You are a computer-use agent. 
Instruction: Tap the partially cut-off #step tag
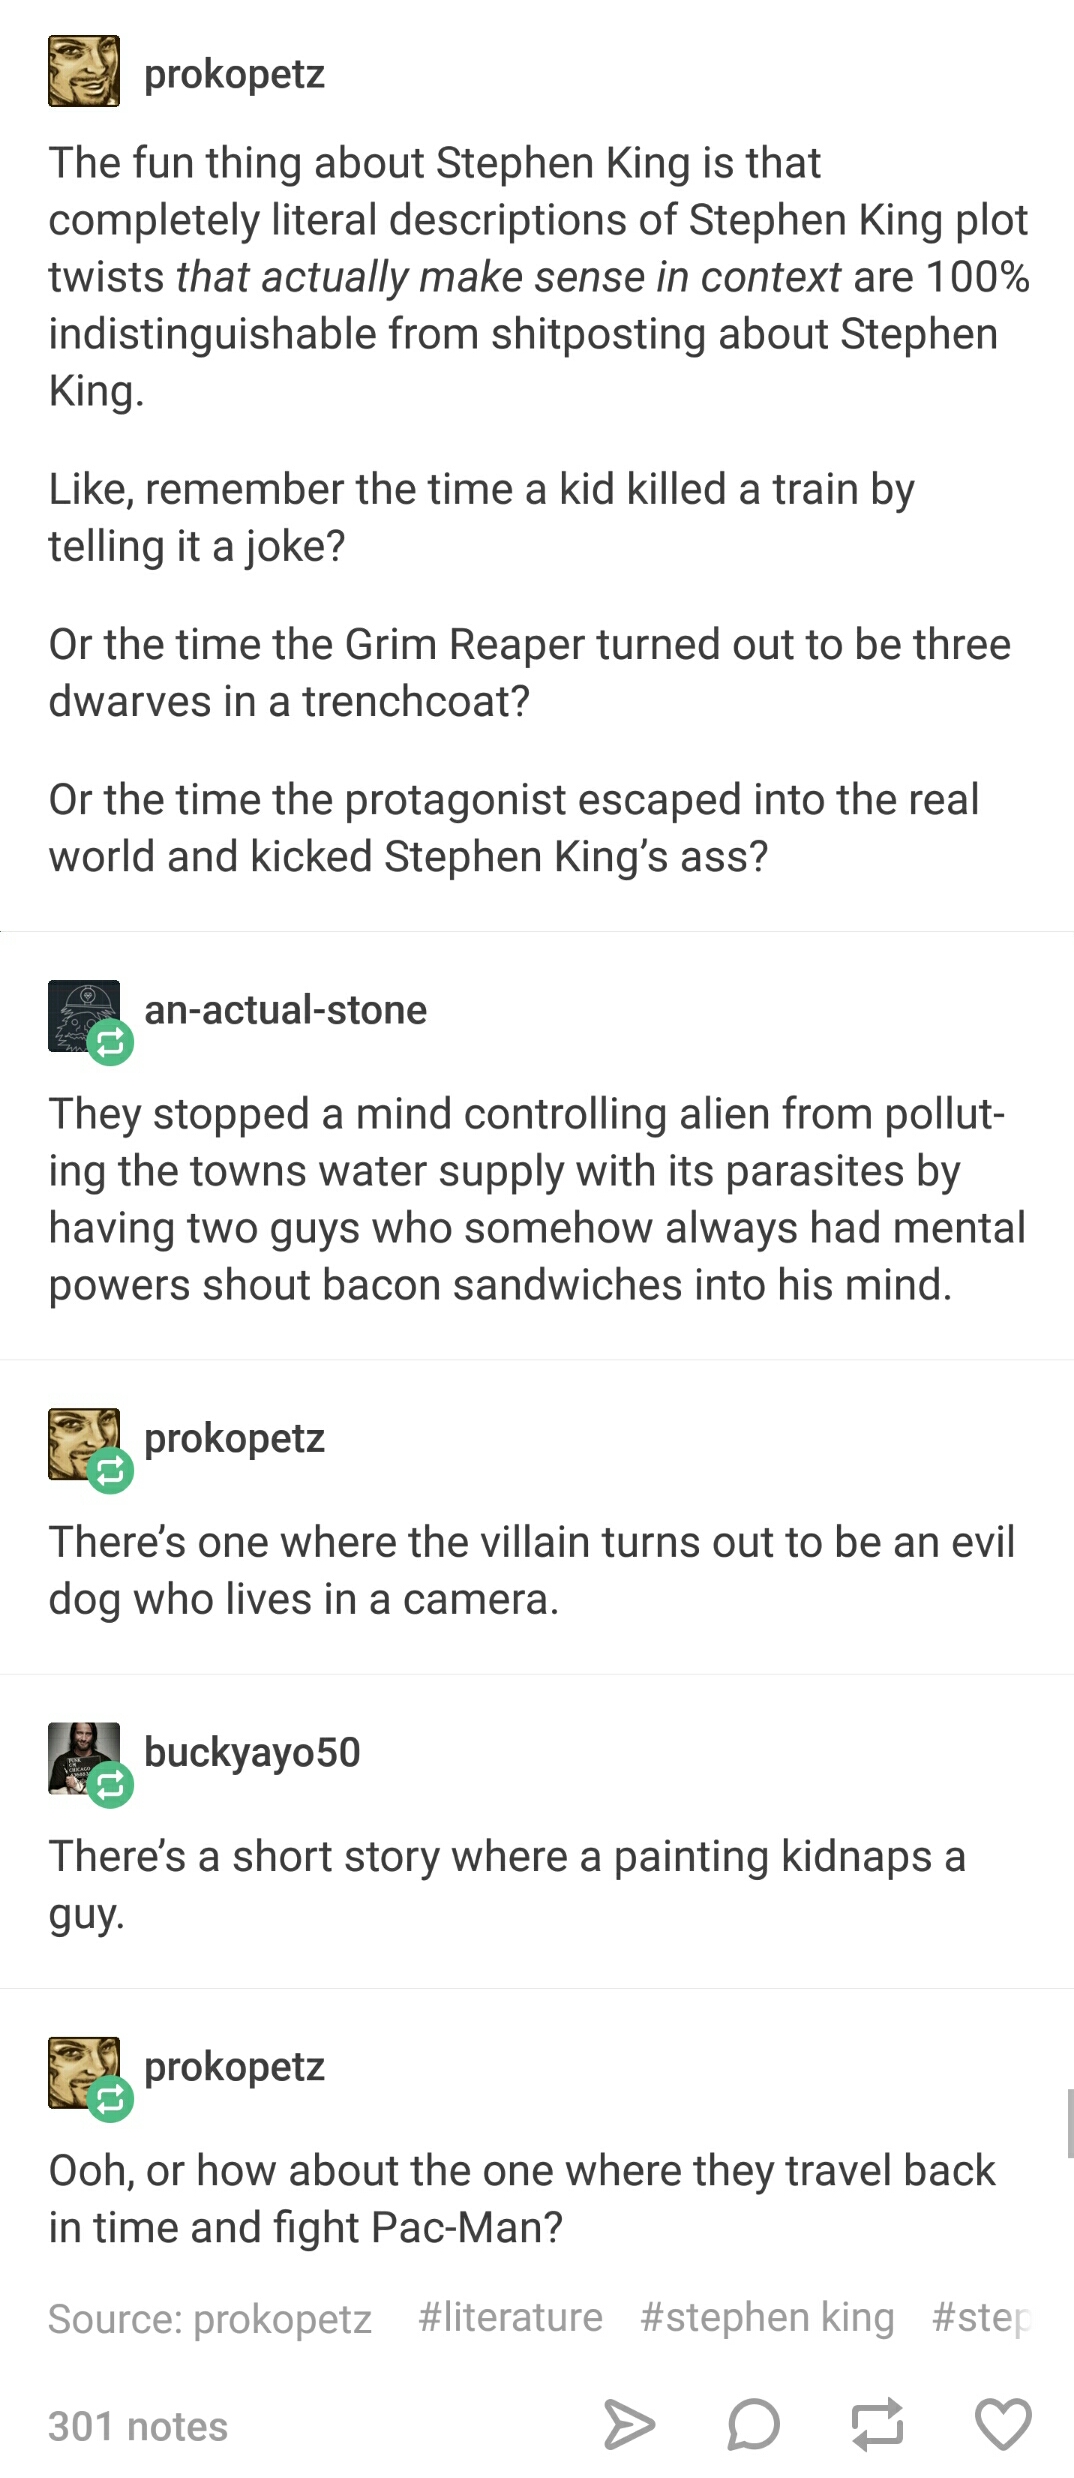pos(980,2317)
